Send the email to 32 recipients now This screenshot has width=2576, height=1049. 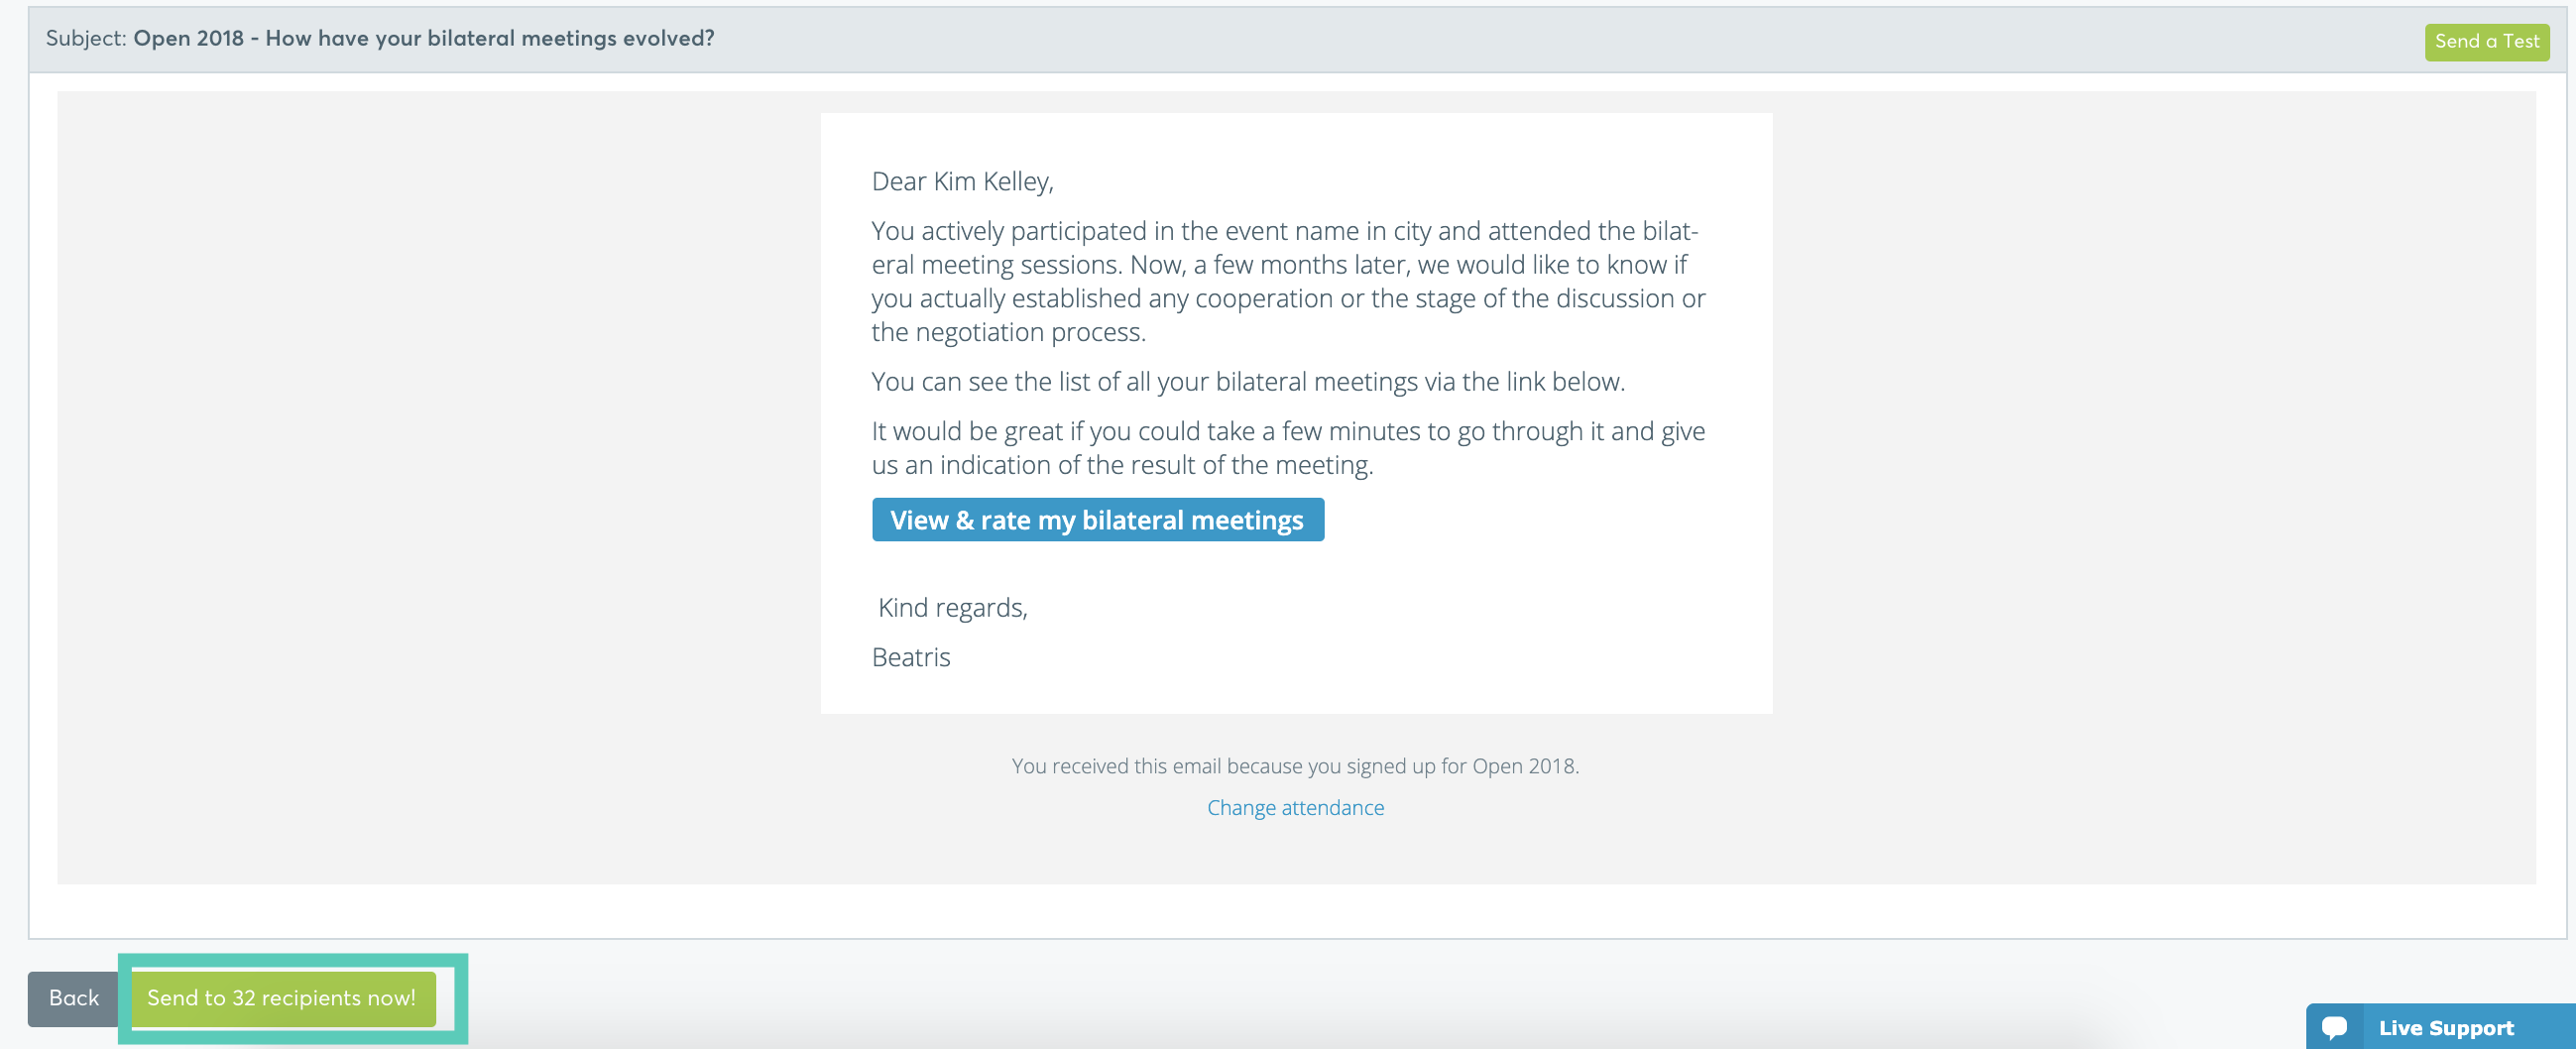(281, 998)
